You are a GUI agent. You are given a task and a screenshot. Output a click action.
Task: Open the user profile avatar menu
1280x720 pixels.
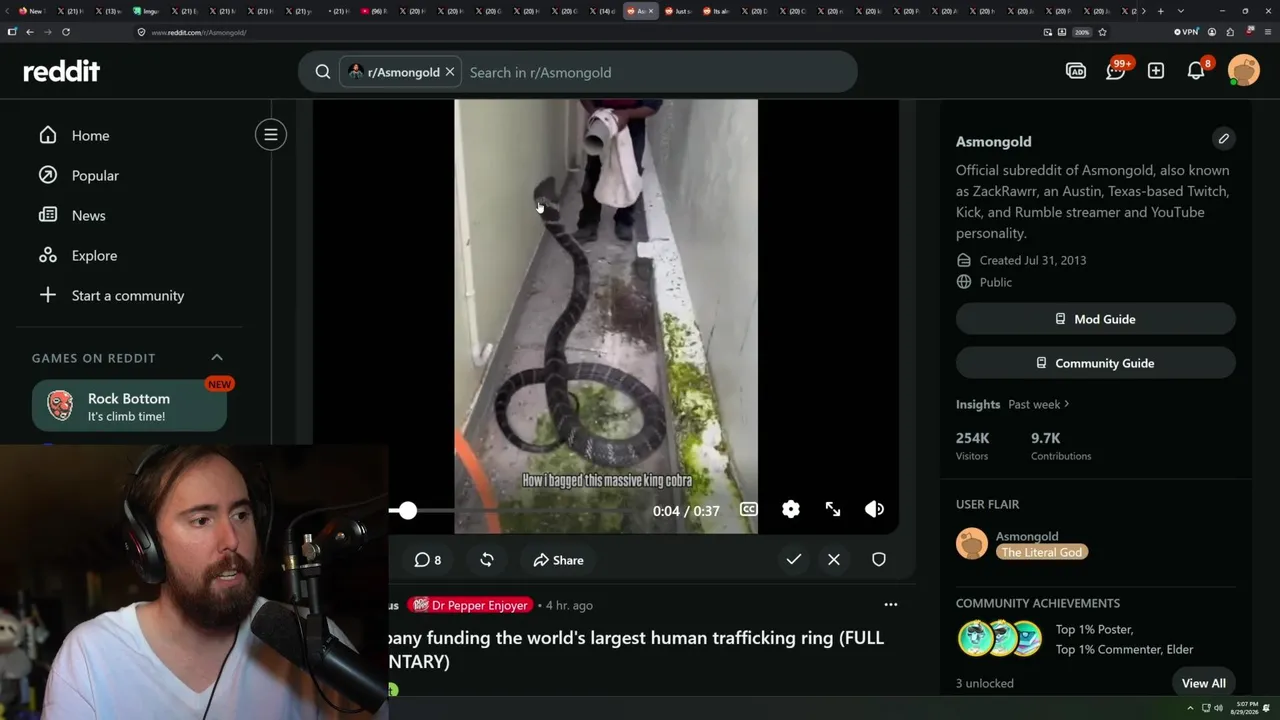[x=1244, y=71]
